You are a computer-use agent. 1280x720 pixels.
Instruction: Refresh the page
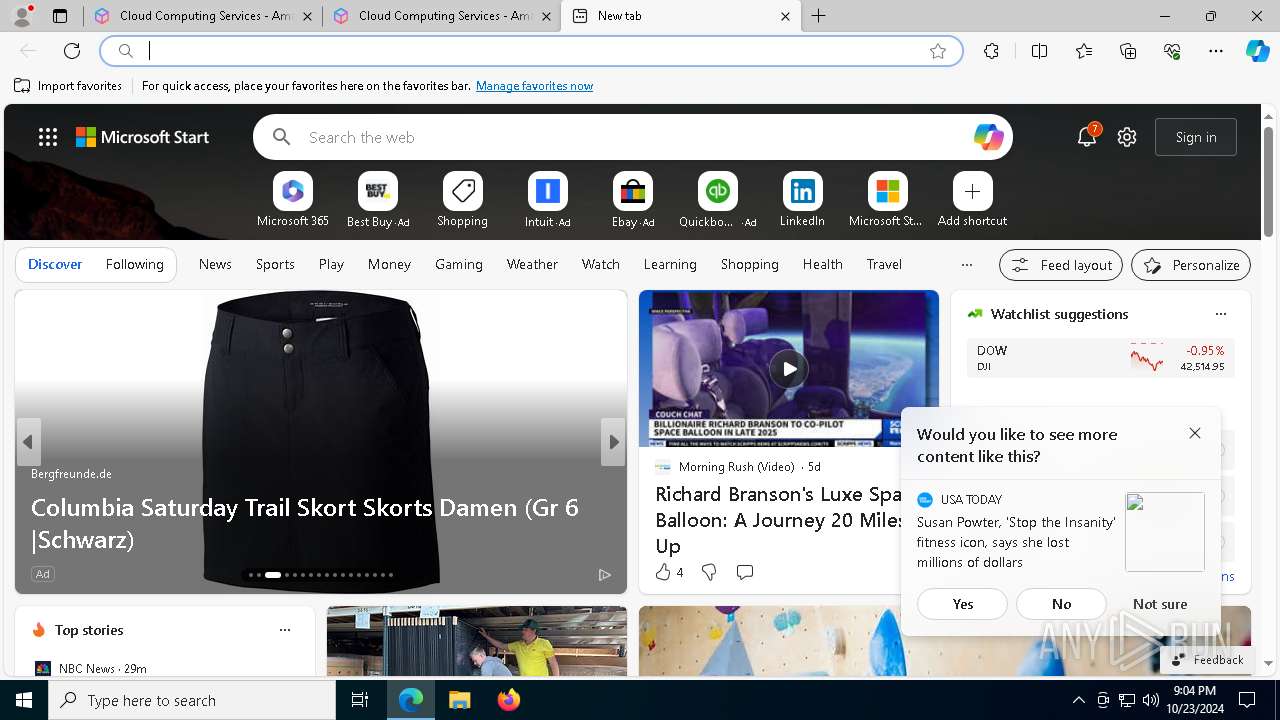coord(72,51)
